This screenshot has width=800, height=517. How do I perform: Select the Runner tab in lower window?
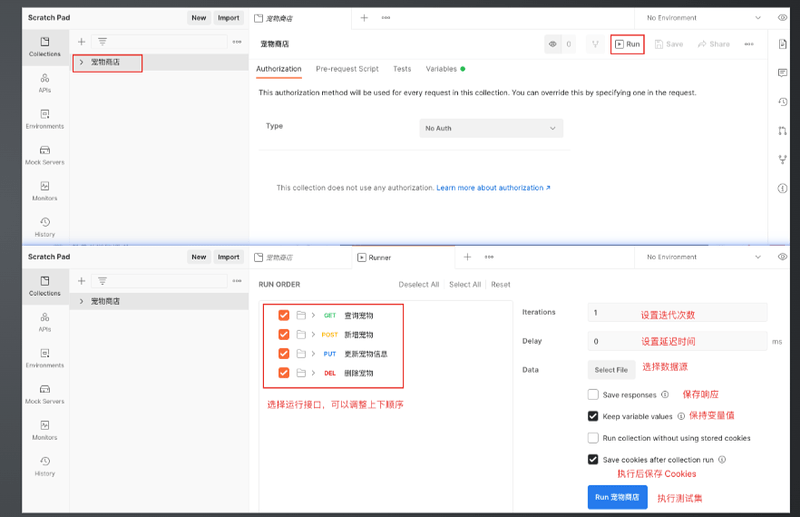[x=380, y=257]
